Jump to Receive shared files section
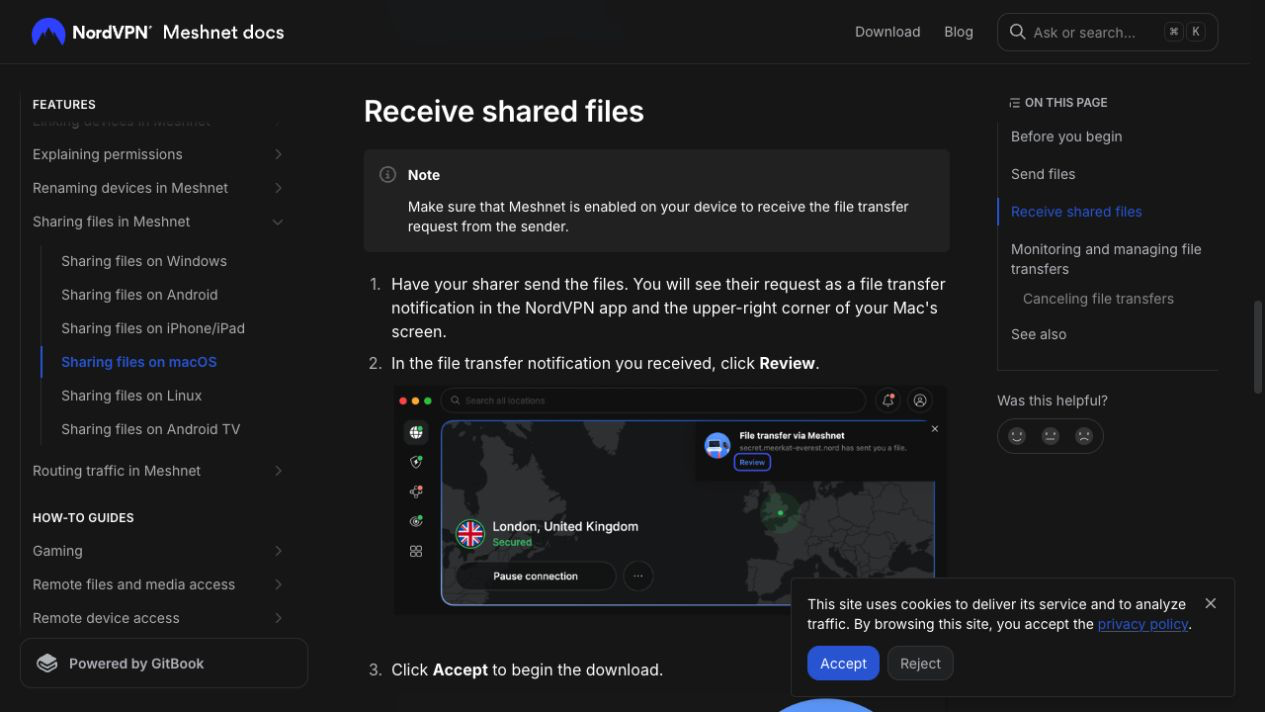This screenshot has width=1265, height=712. point(1076,212)
